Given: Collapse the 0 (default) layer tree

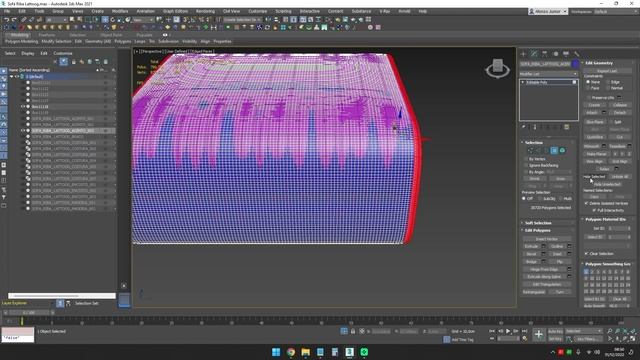Looking at the screenshot, I should coord(11,76).
